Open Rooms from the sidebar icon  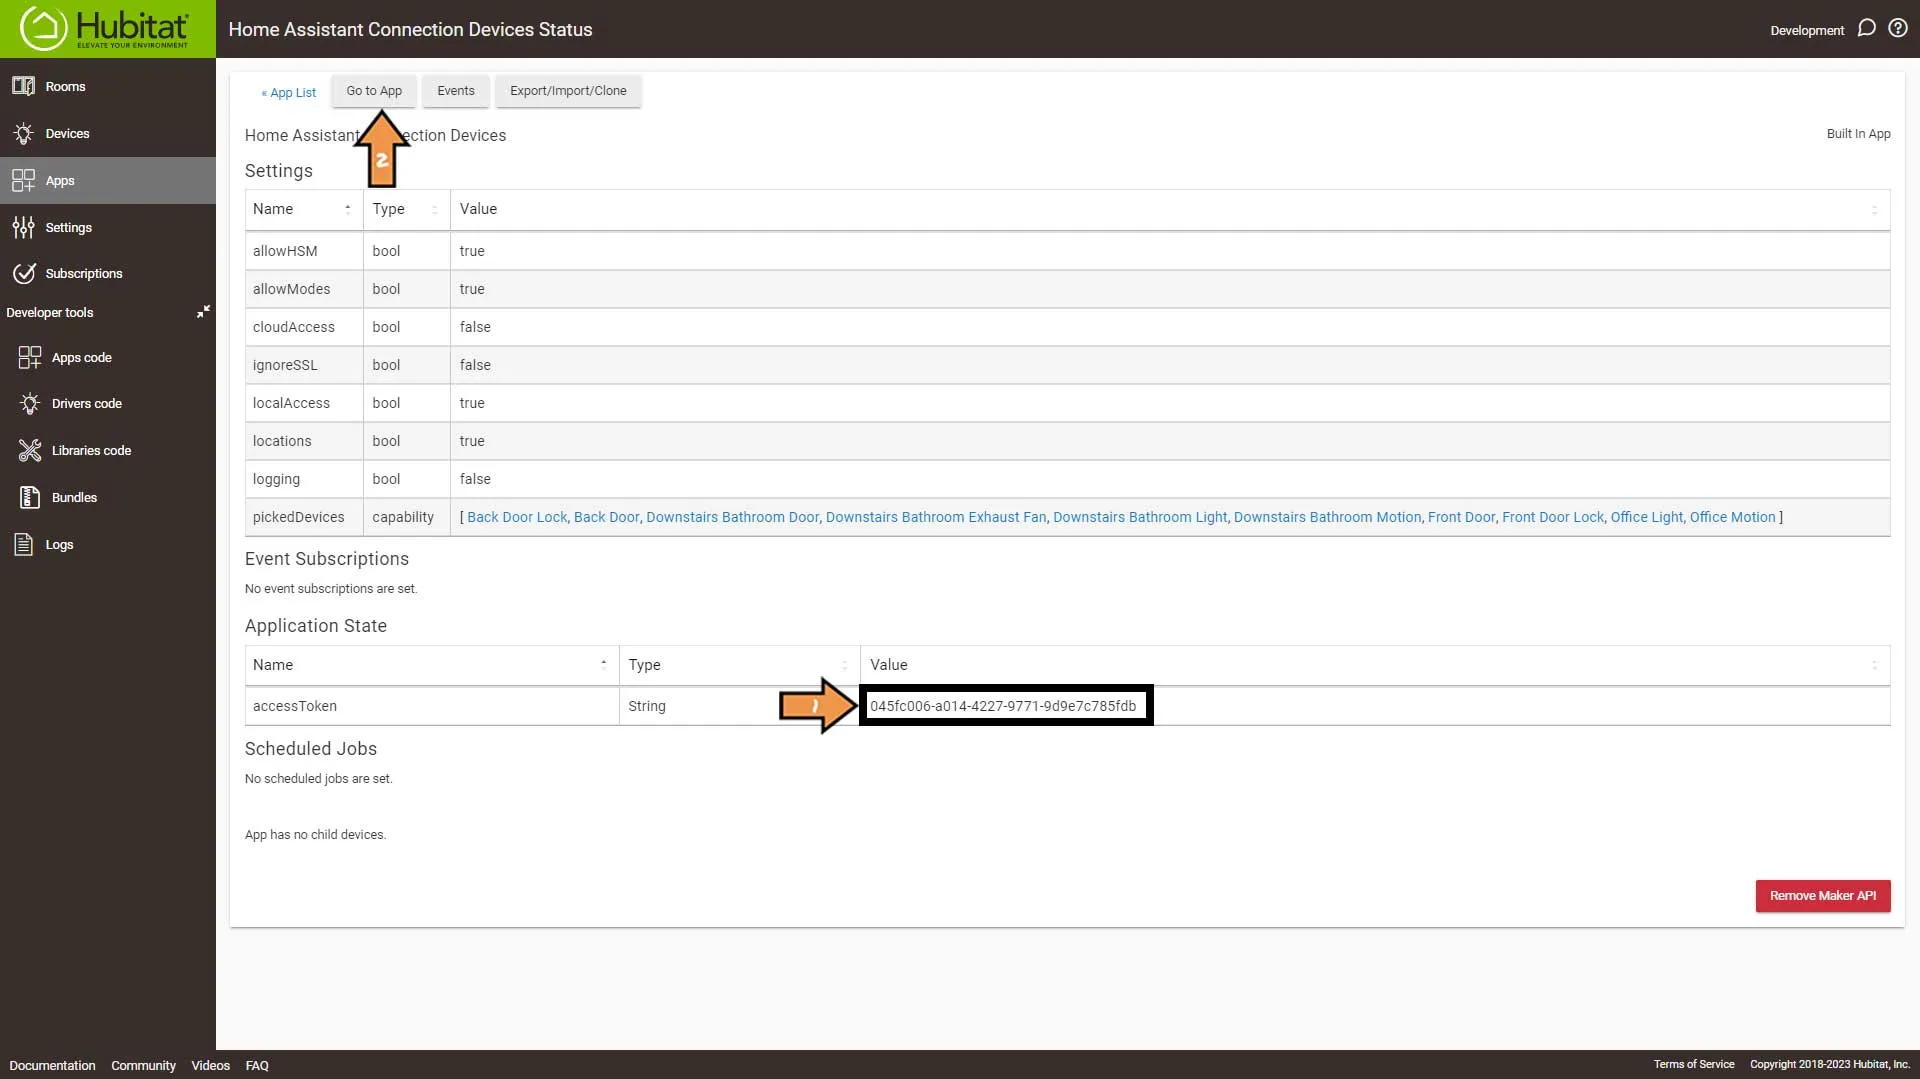[x=23, y=86]
